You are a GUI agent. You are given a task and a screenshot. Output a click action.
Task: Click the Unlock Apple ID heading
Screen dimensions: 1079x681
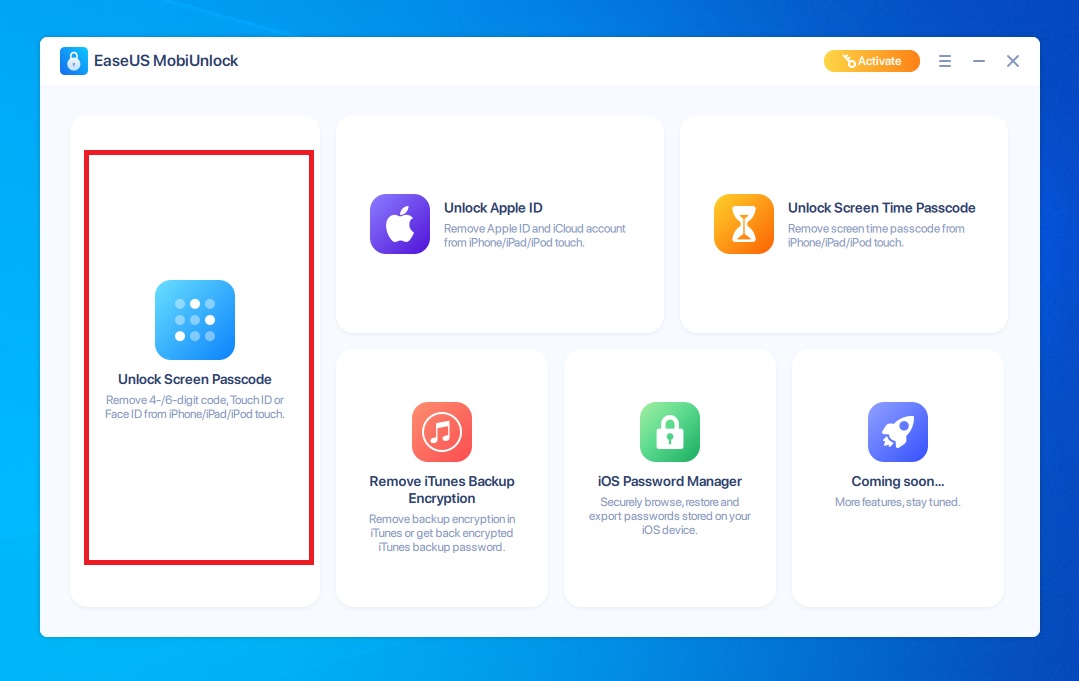pyautogui.click(x=493, y=208)
